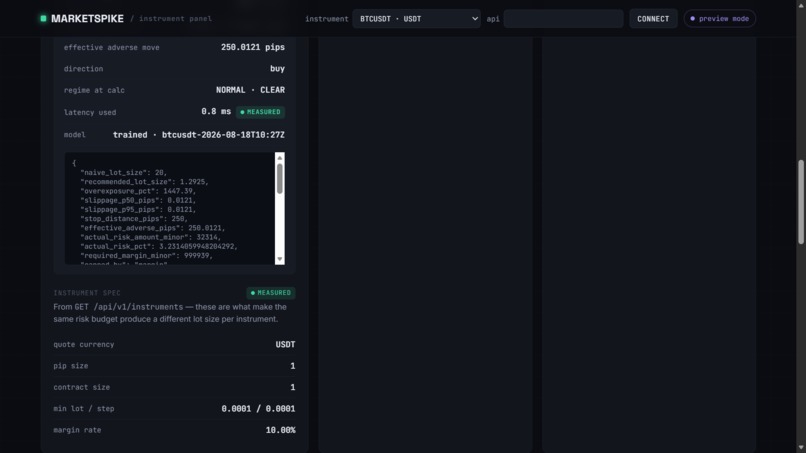Click the "stop_distance_pips" JSON line
Viewport: 806px width, 453px height.
pyautogui.click(x=134, y=219)
